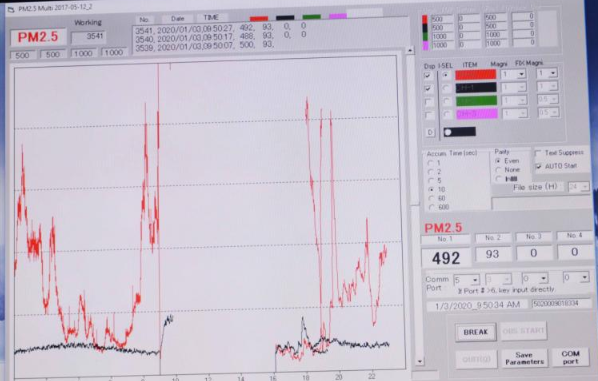Enable the Text Suppress checkbox
The height and width of the screenshot is (381, 598).
point(538,153)
